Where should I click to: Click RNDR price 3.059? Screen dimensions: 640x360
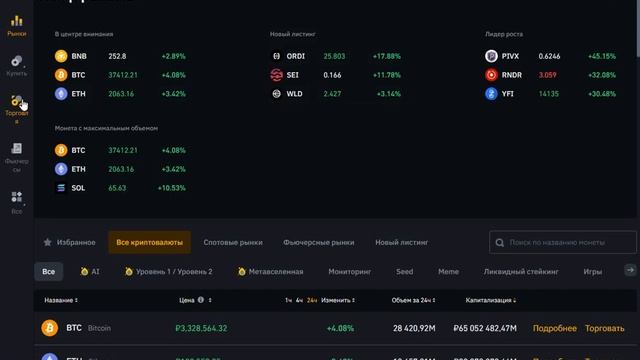coord(547,75)
